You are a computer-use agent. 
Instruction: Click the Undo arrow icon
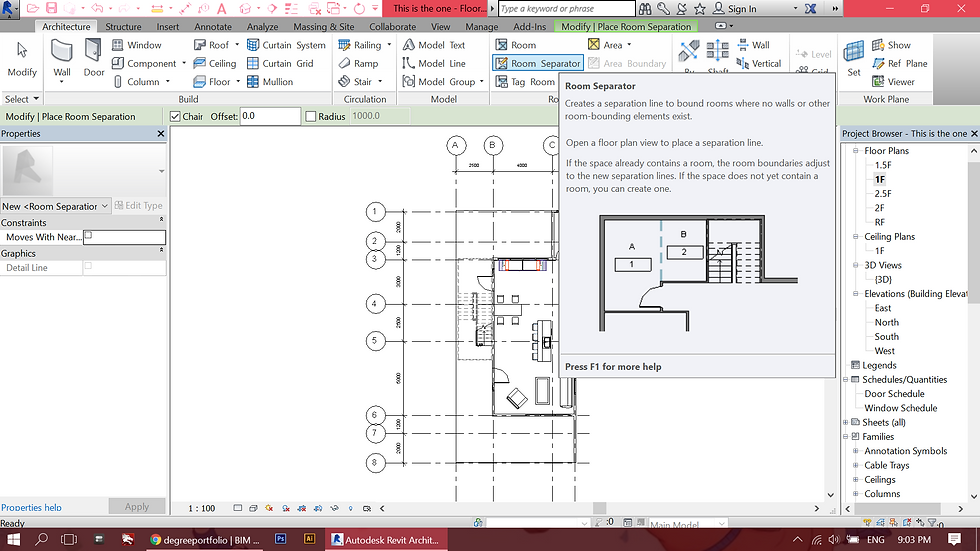pos(96,9)
